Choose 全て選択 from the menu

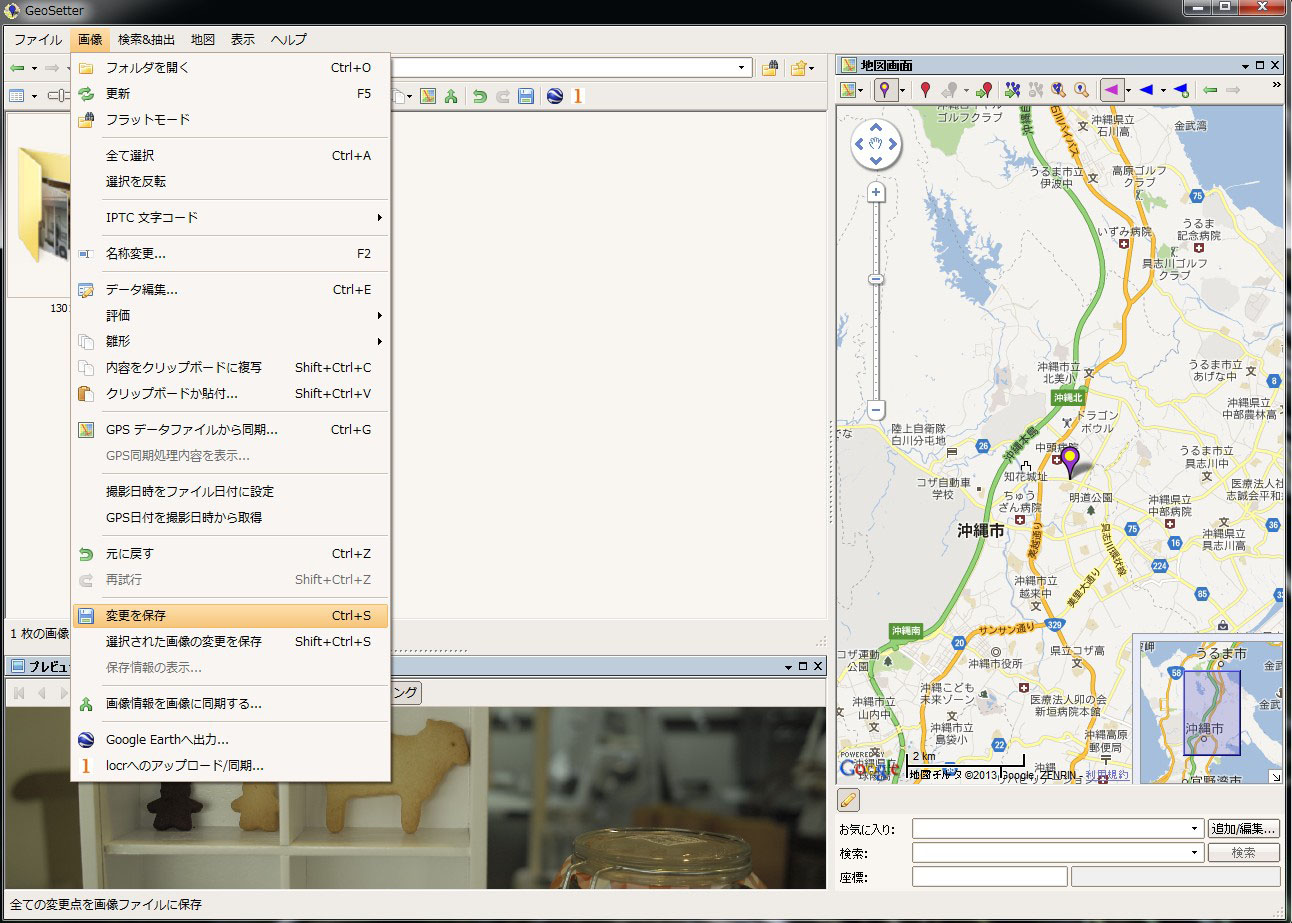click(x=230, y=156)
